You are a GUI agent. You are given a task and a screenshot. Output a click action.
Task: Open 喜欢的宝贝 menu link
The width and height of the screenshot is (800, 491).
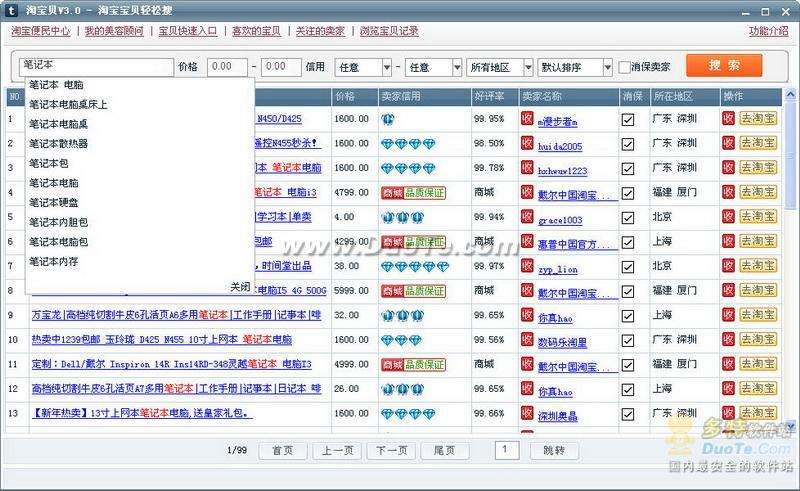256,31
